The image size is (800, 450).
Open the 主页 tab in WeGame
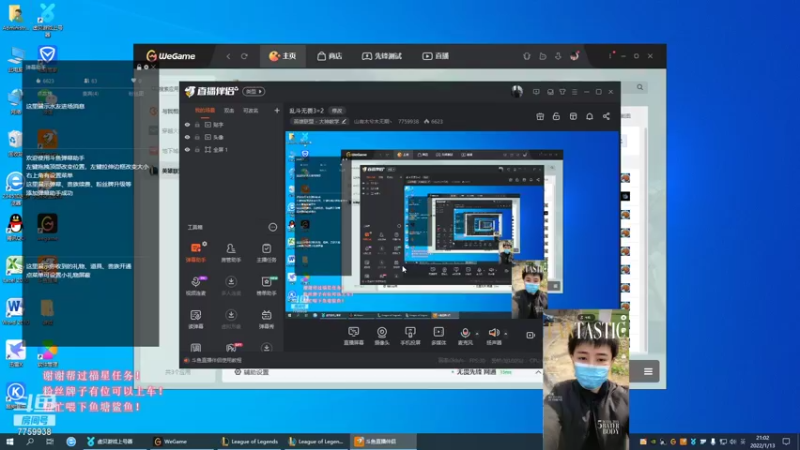[283, 56]
